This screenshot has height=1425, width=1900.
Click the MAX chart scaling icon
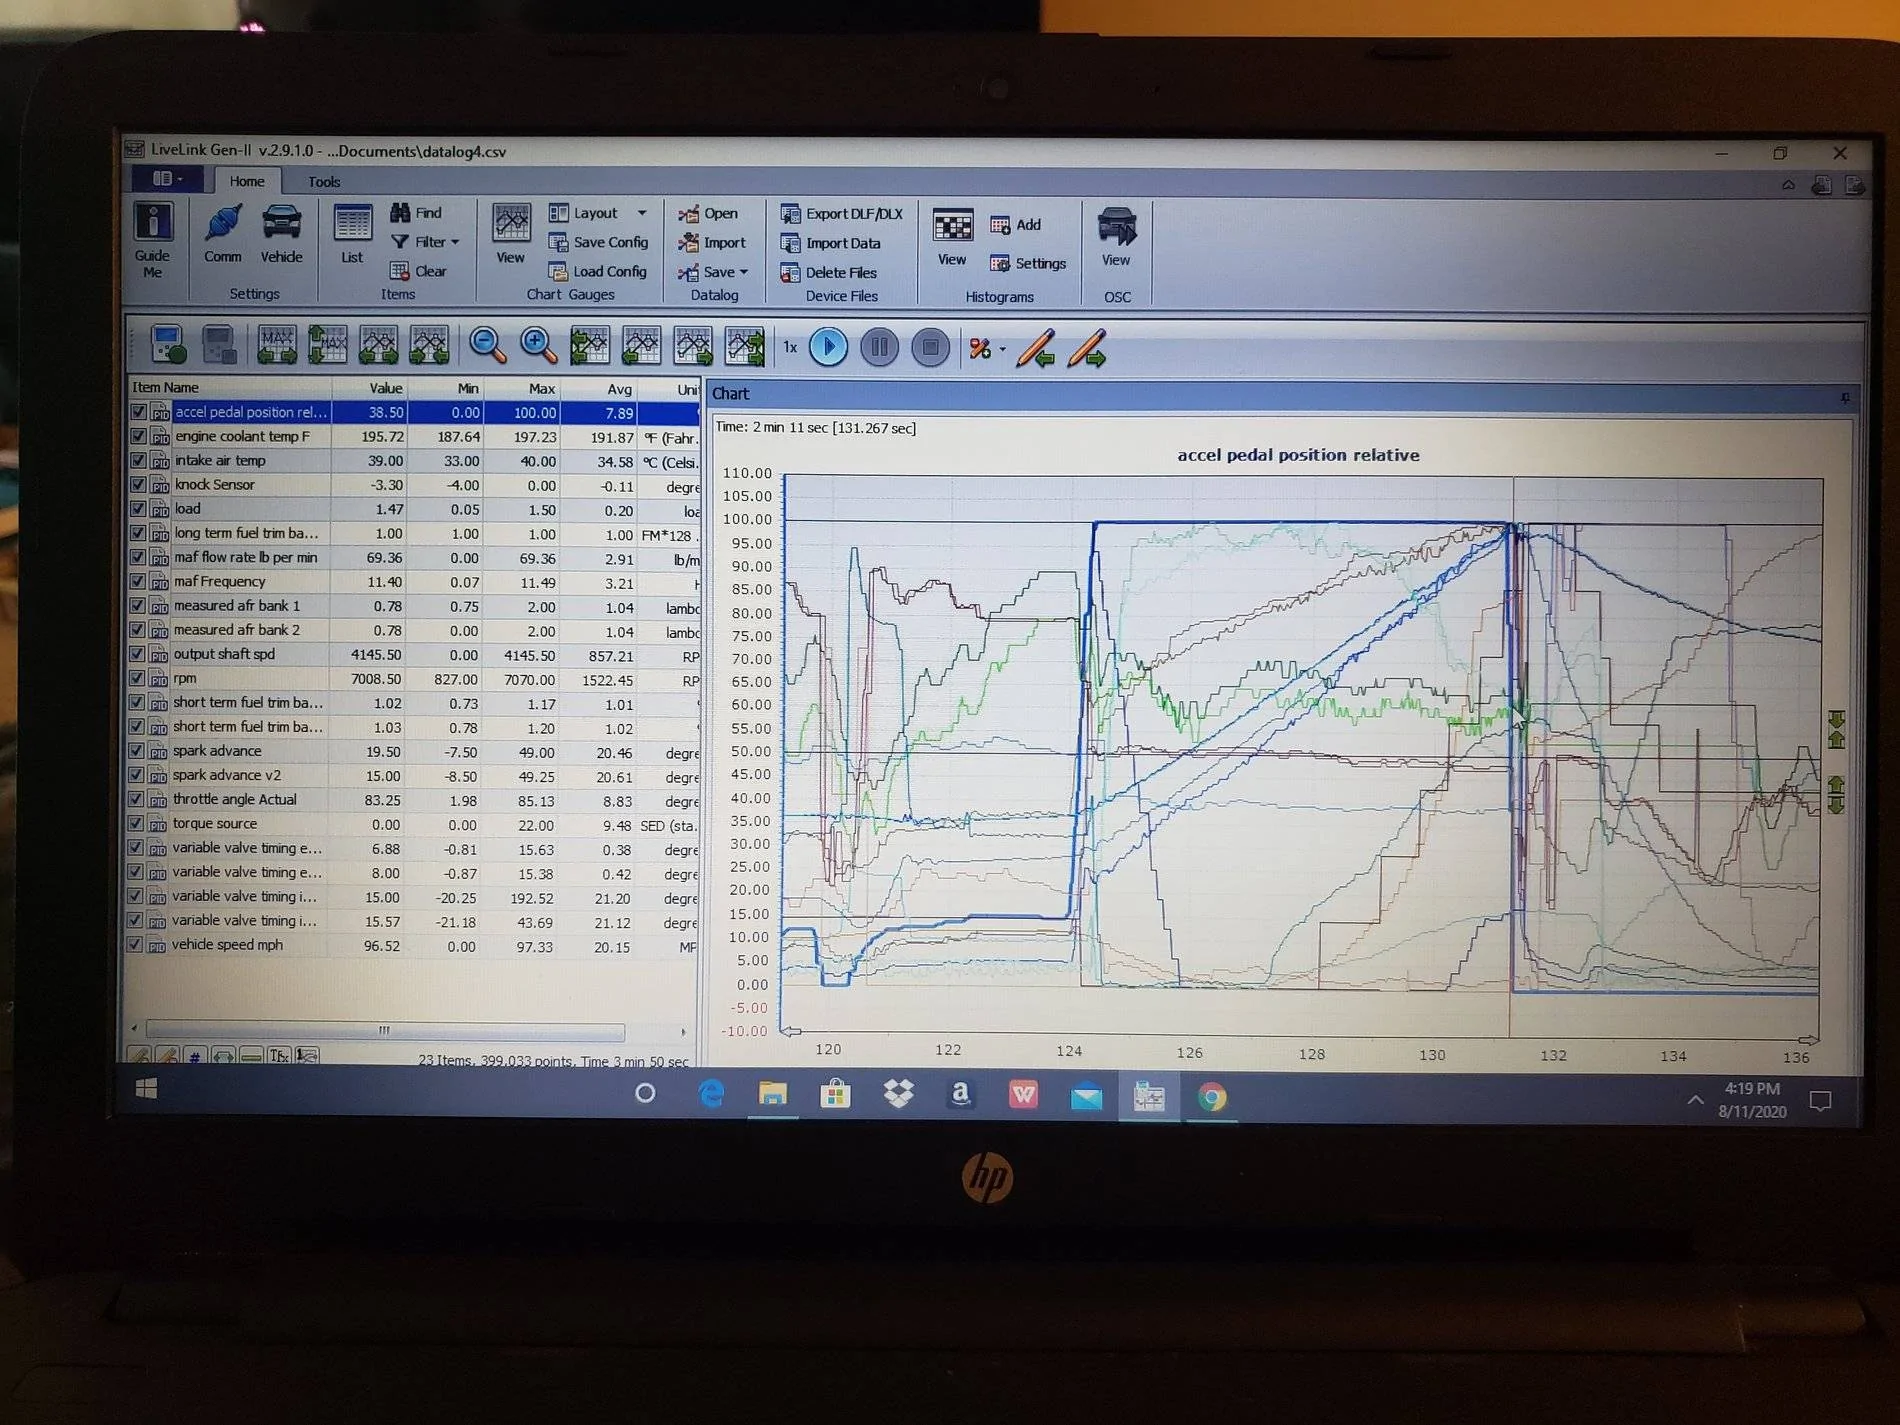[x=276, y=344]
